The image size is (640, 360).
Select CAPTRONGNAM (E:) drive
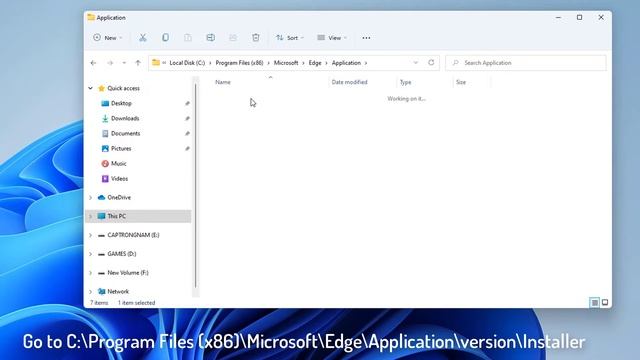tap(133, 235)
